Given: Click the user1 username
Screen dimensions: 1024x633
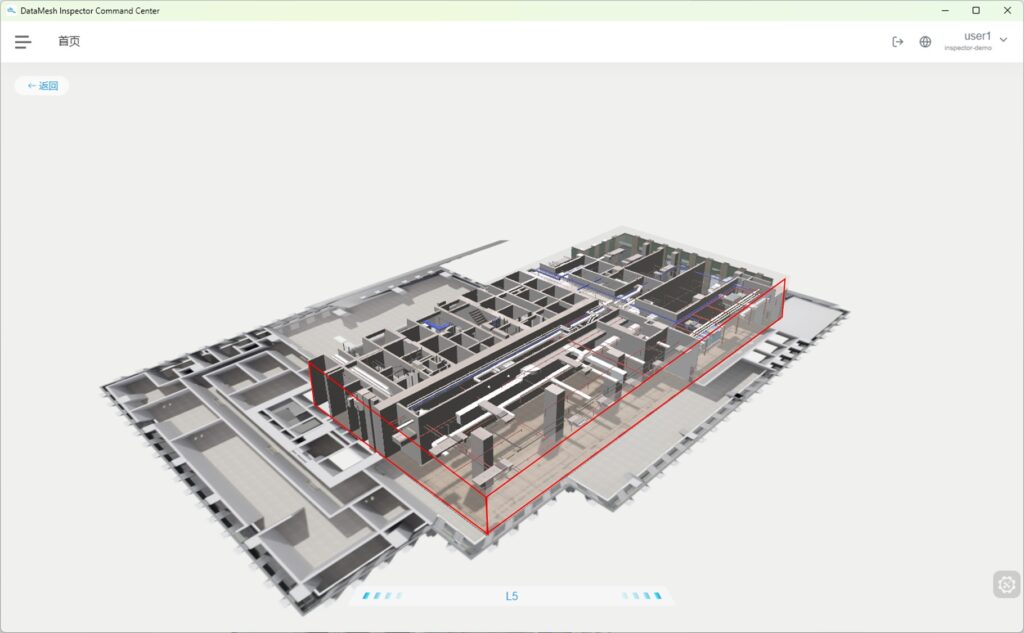Looking at the screenshot, I should pyautogui.click(x=976, y=36).
